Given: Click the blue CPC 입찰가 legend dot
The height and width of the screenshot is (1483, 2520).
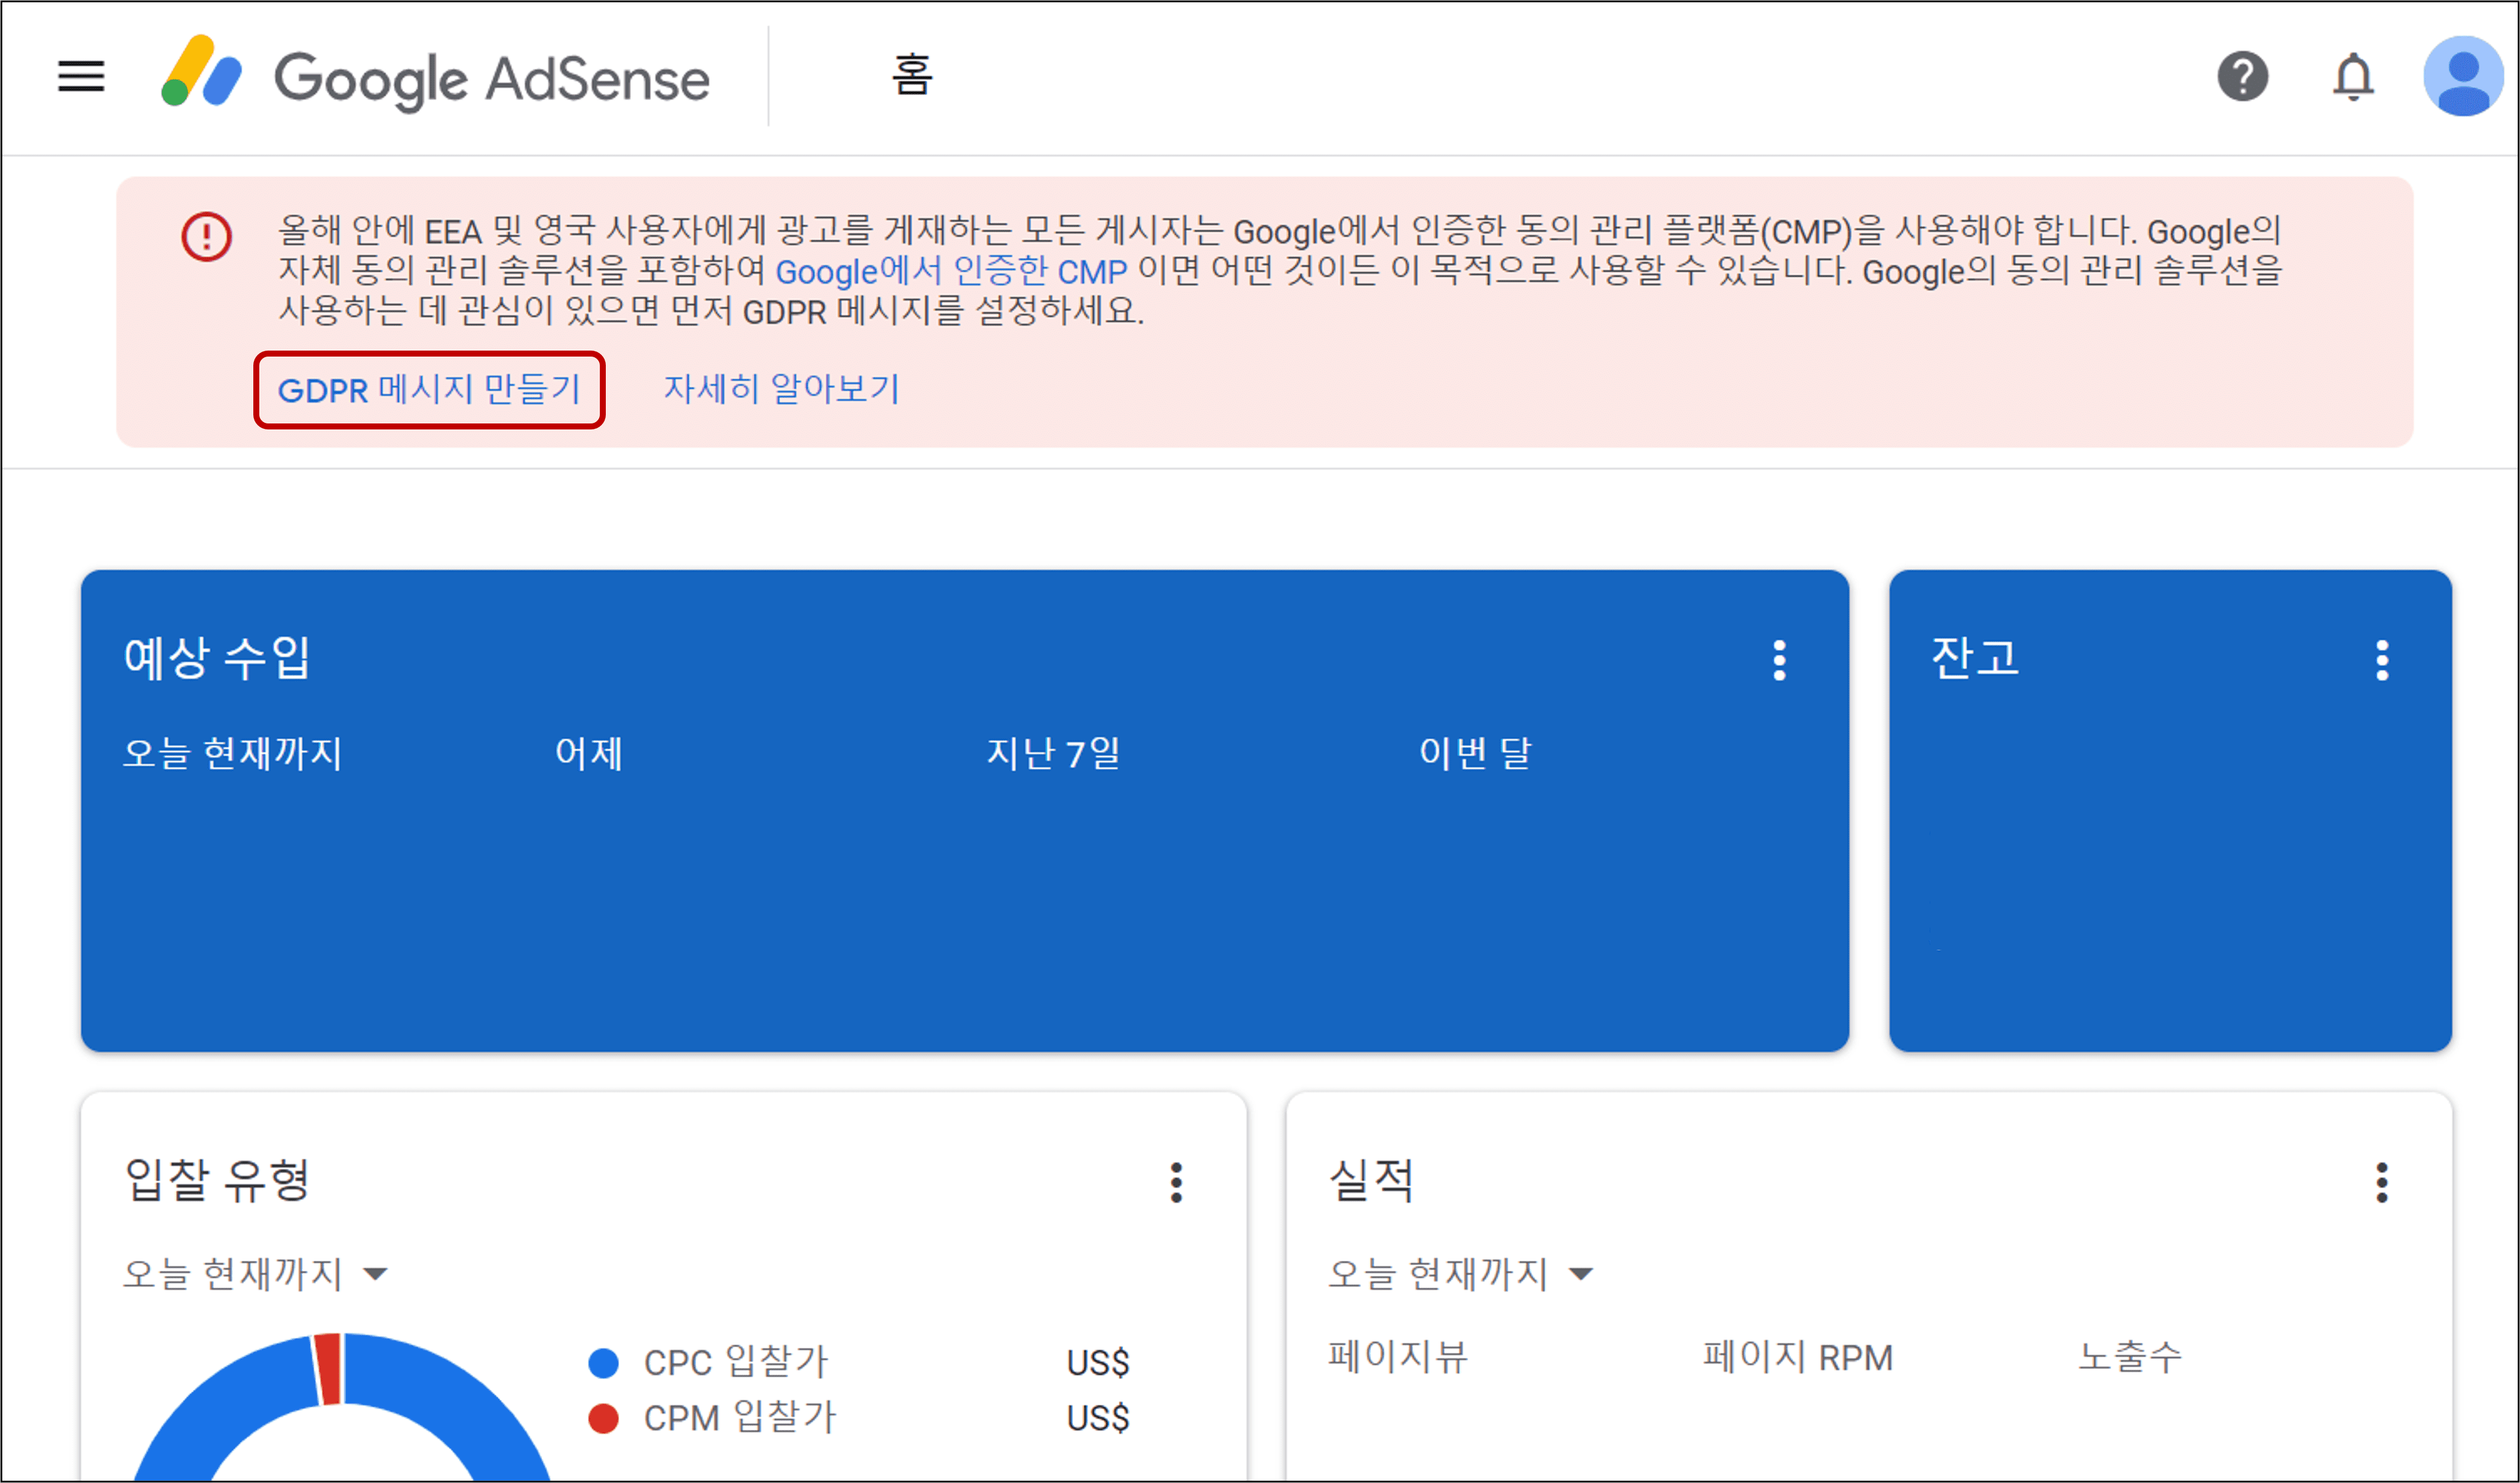Looking at the screenshot, I should pos(603,1362).
